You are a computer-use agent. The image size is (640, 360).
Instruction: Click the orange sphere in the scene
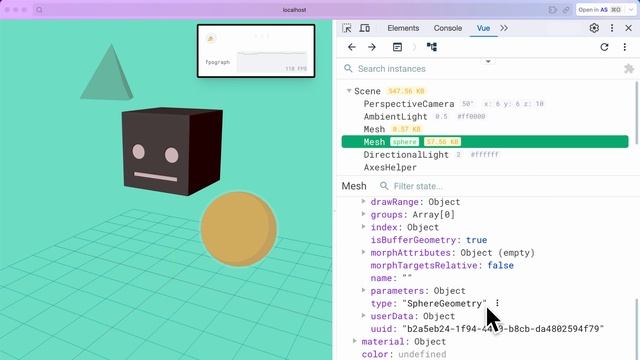[x=239, y=229]
